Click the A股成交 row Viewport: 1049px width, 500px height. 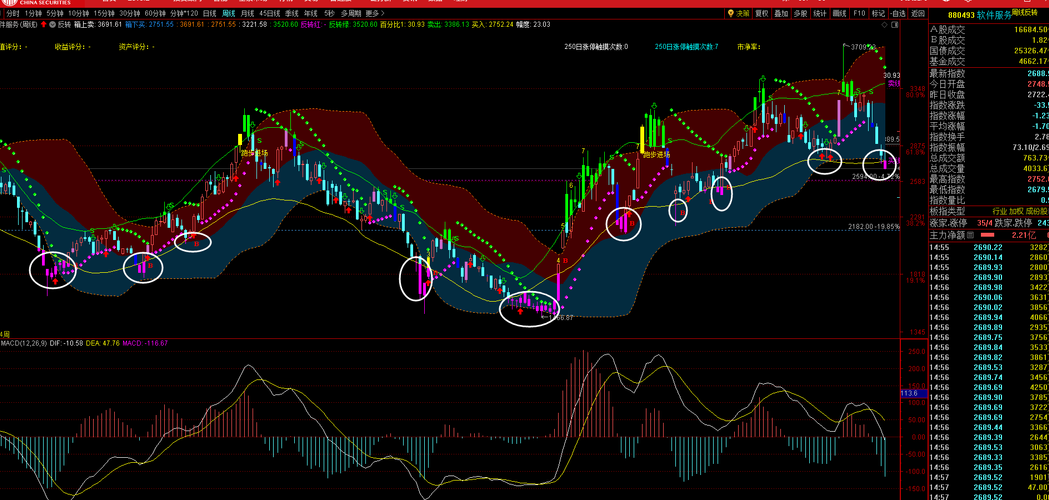[x=989, y=29]
